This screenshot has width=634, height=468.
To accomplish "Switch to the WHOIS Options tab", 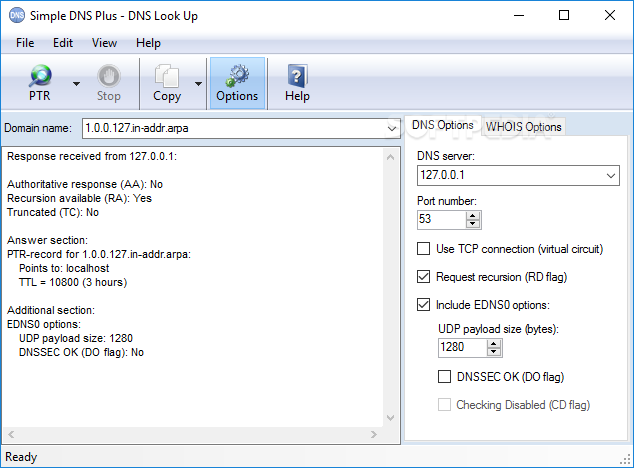I will pos(524,127).
